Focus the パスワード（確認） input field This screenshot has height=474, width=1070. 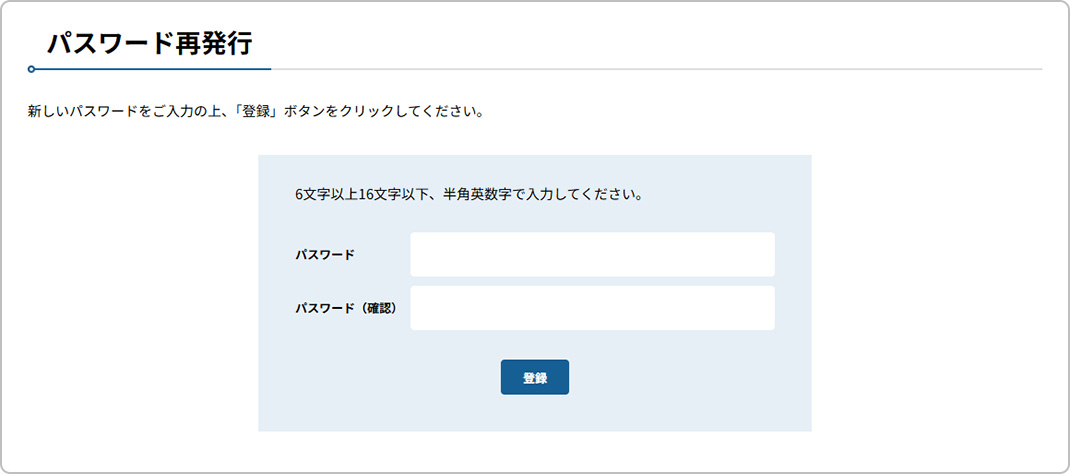click(x=592, y=308)
